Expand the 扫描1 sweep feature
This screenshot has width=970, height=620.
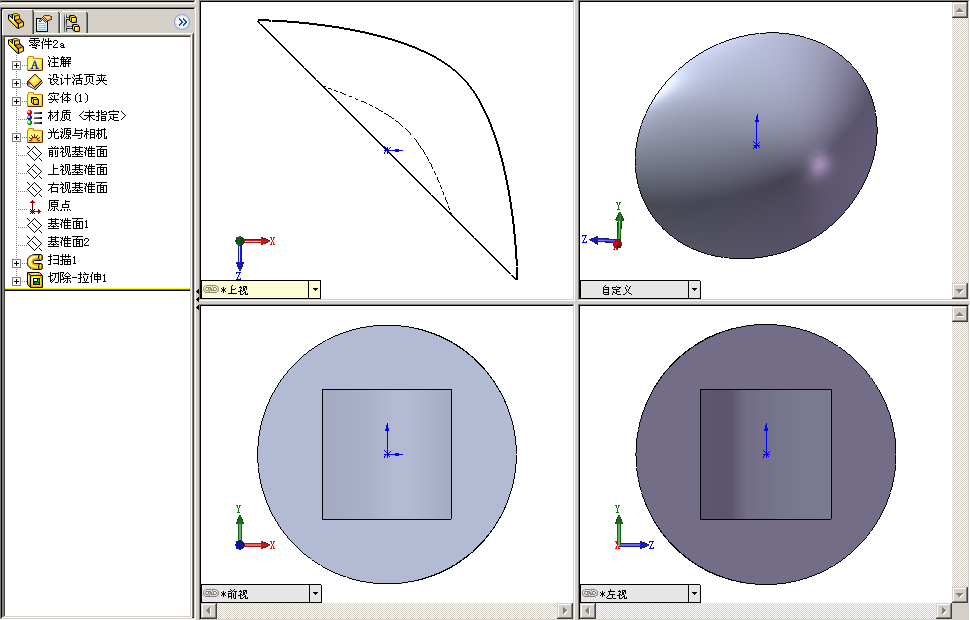(16, 262)
